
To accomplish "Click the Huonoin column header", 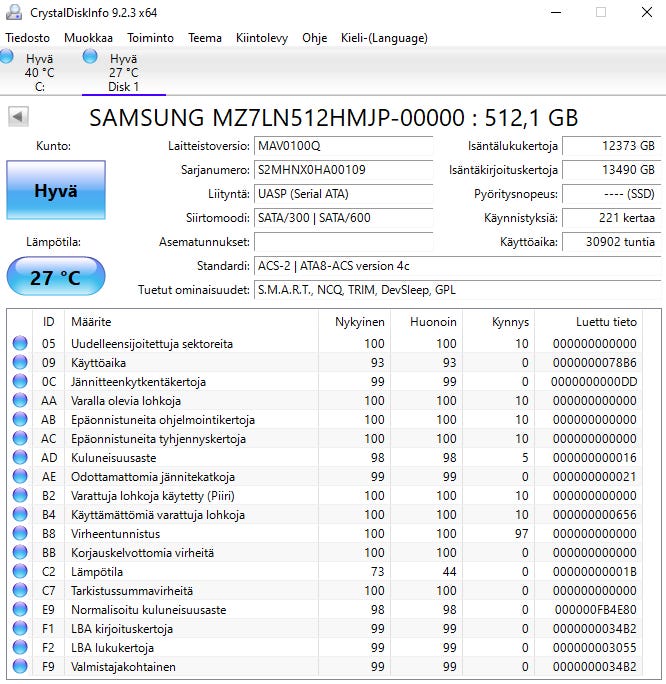I will [x=427, y=322].
